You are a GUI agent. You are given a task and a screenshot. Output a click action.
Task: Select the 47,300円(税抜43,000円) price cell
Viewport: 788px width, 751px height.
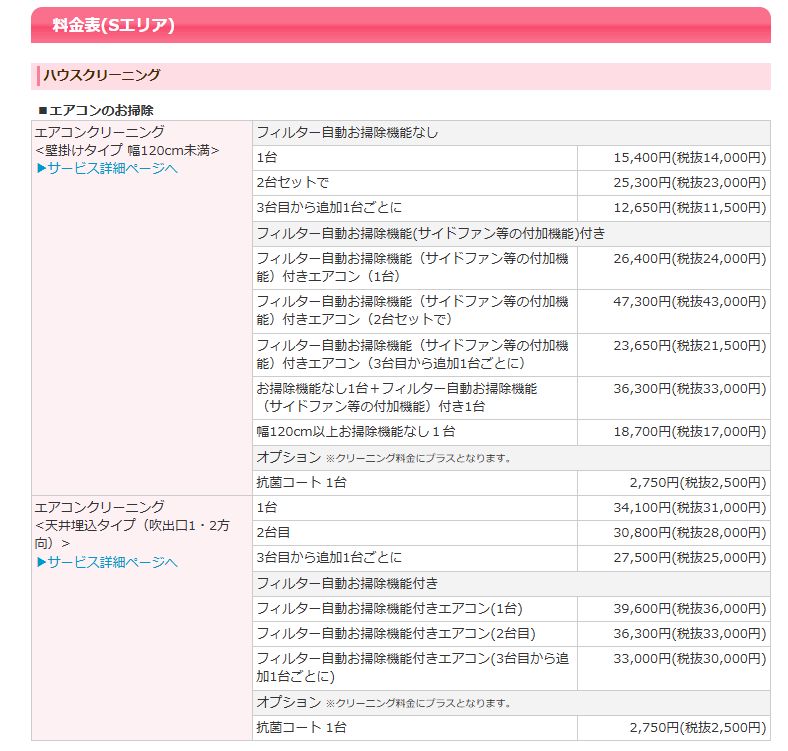click(x=689, y=301)
